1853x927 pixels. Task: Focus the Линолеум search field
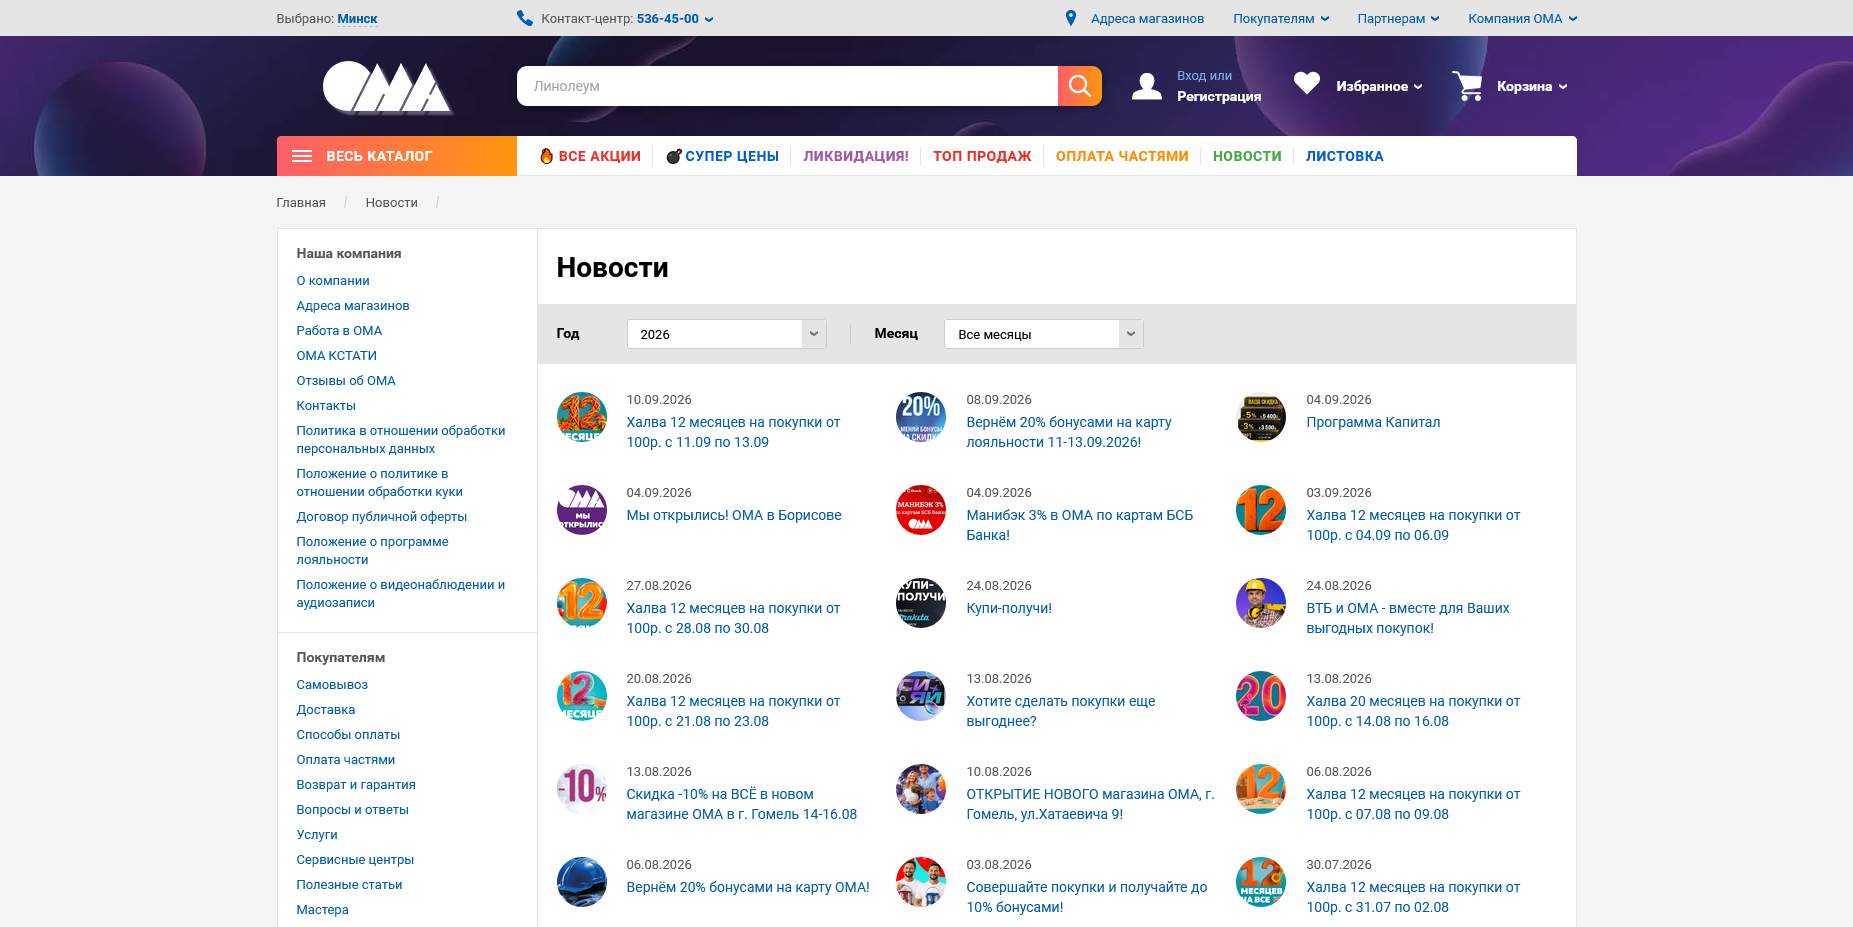pyautogui.click(x=787, y=86)
